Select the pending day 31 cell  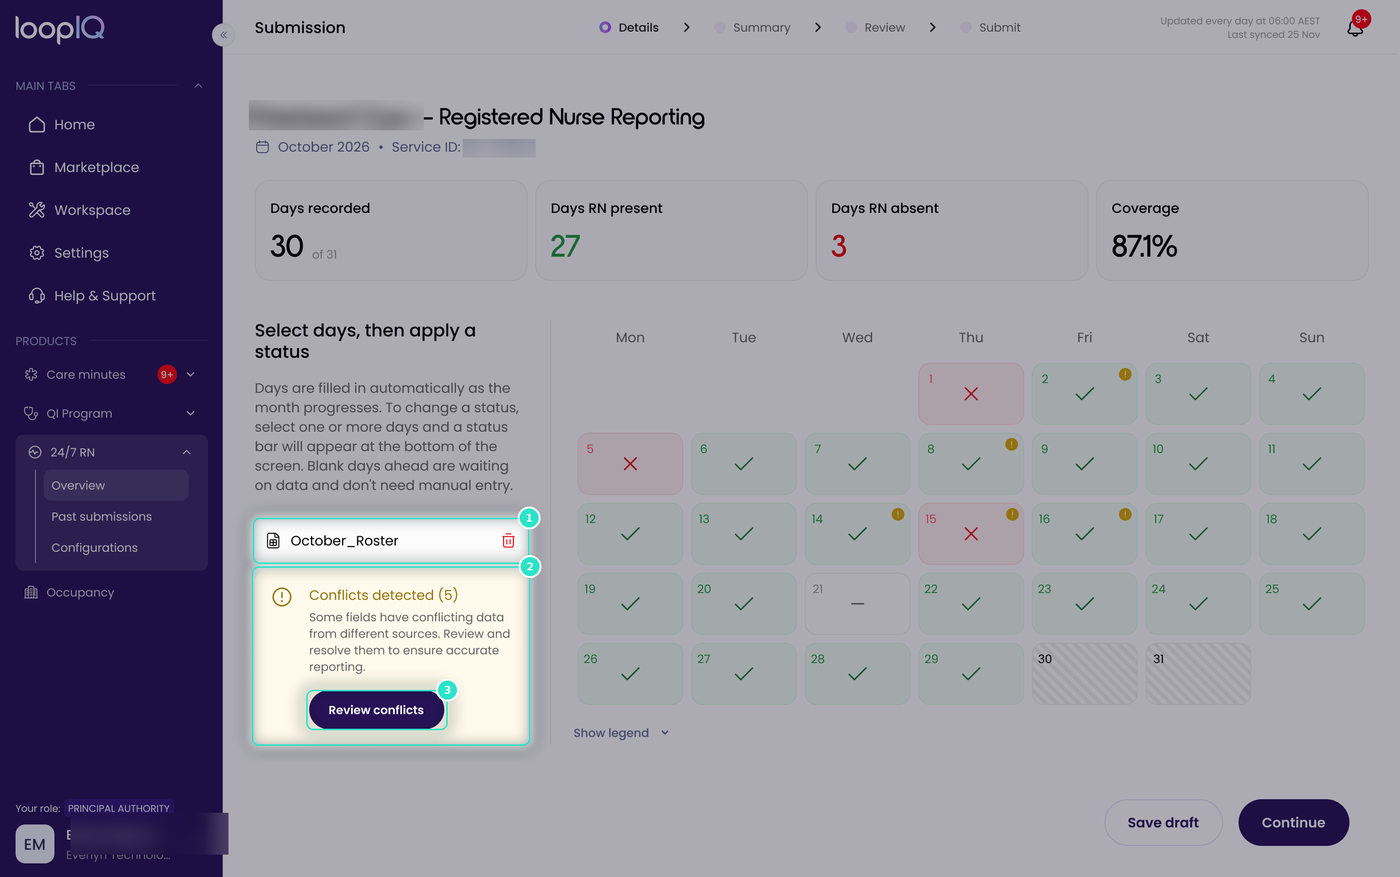[1198, 674]
